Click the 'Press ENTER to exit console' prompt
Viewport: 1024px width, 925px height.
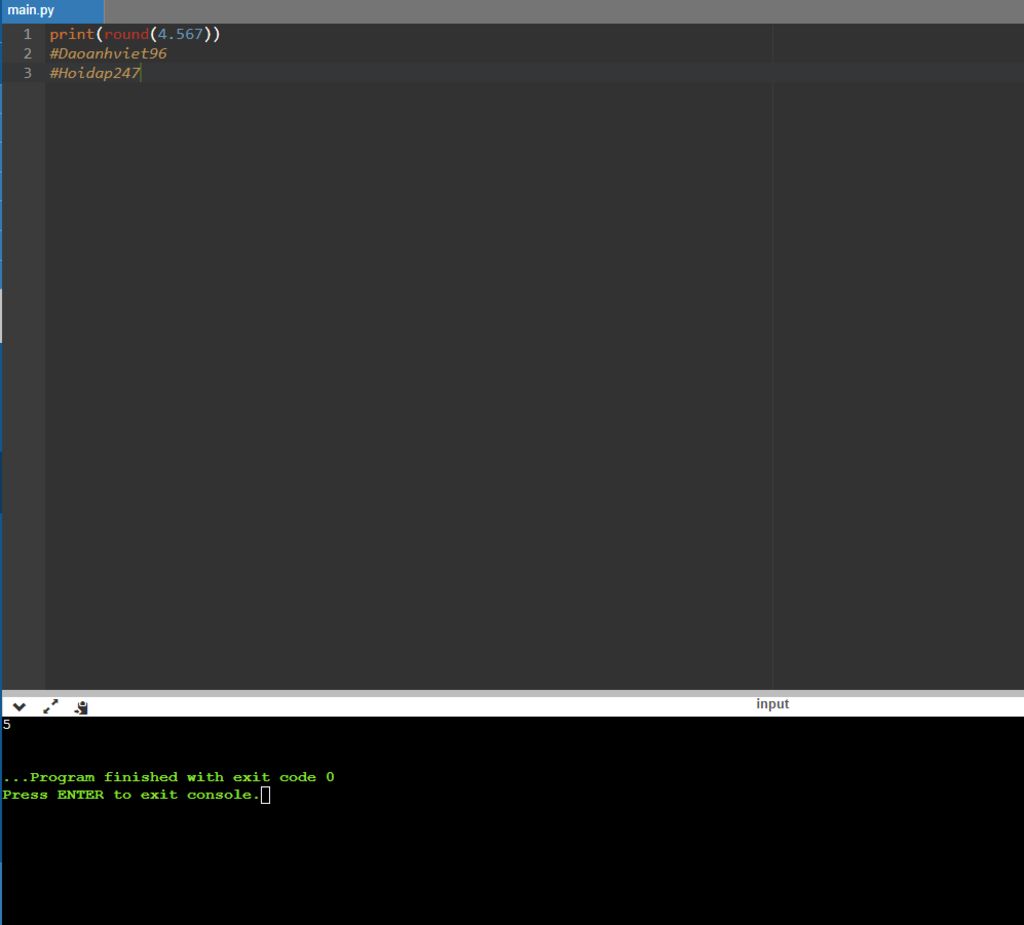pyautogui.click(x=130, y=795)
